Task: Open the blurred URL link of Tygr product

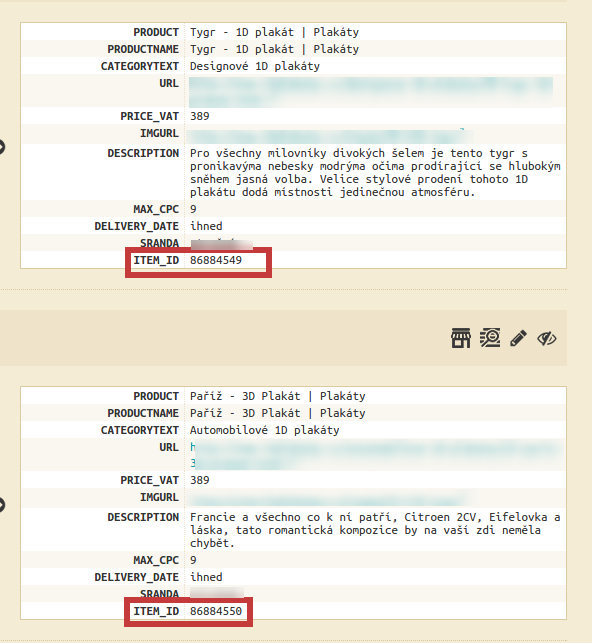Action: coord(371,91)
